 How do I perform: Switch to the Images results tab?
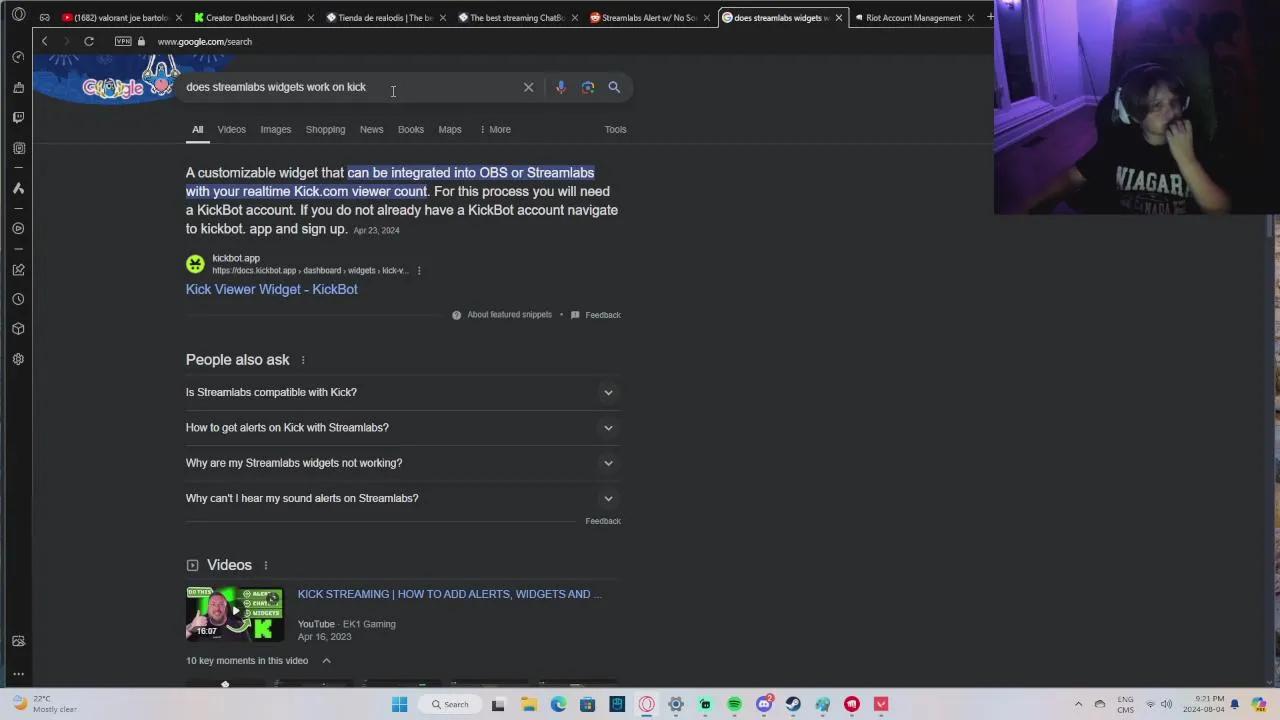(276, 129)
